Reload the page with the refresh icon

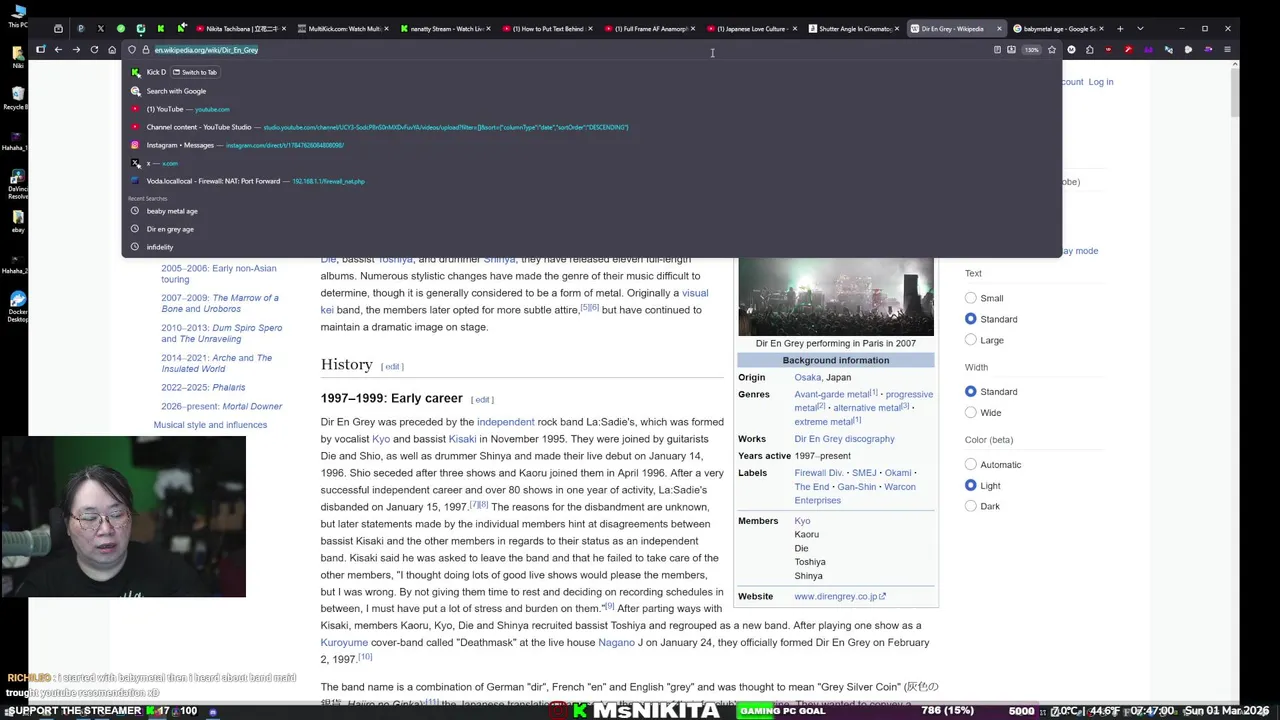(x=94, y=49)
